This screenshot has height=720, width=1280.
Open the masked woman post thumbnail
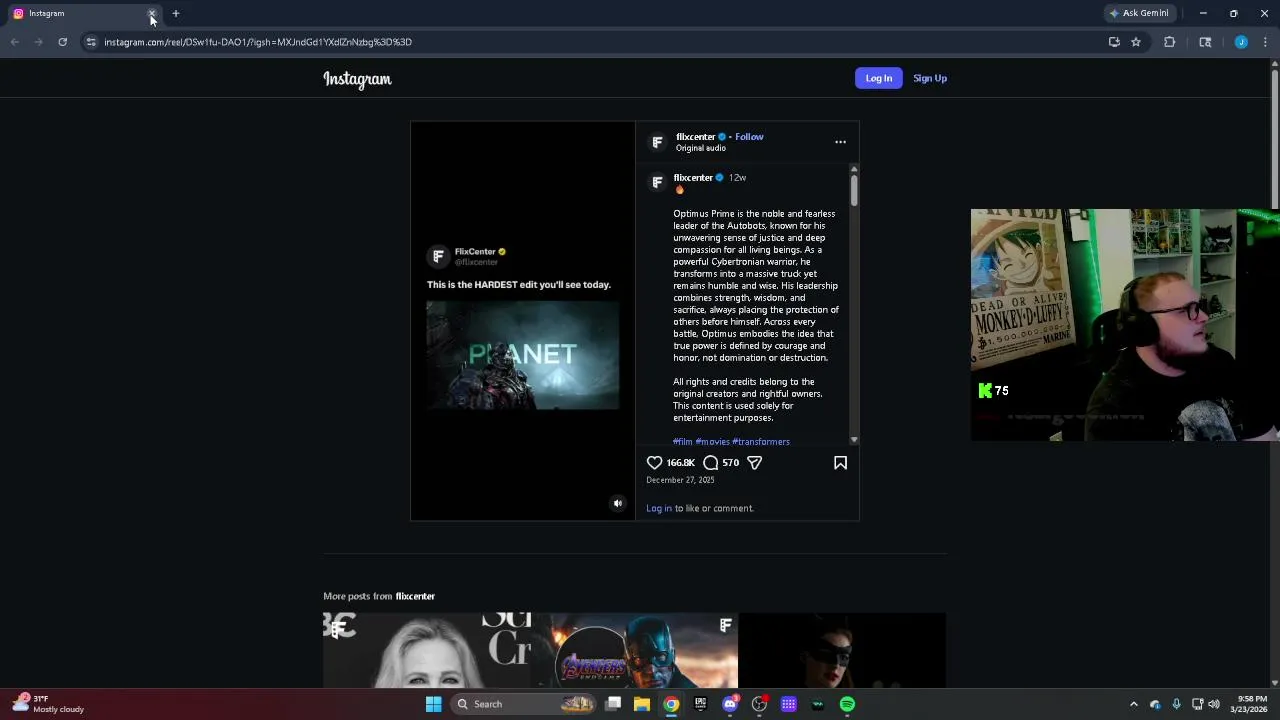[x=842, y=651]
